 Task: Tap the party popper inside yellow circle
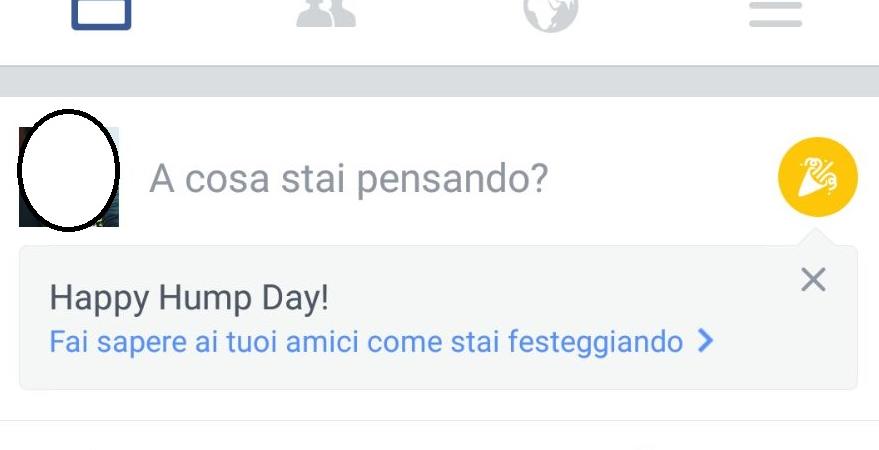point(818,177)
